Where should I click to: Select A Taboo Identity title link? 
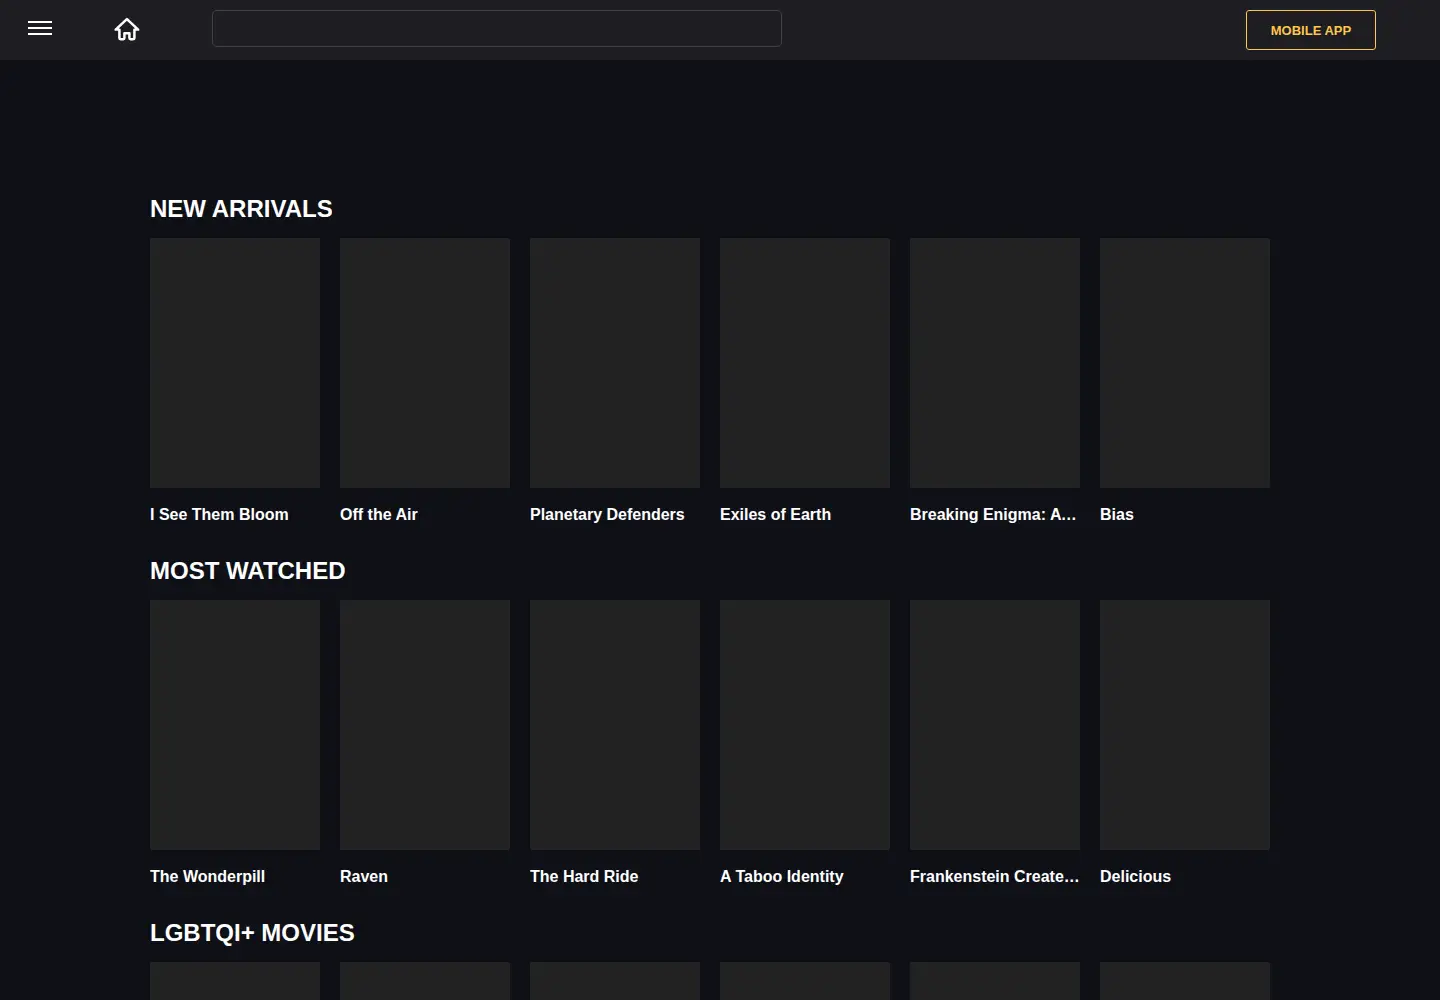782,876
